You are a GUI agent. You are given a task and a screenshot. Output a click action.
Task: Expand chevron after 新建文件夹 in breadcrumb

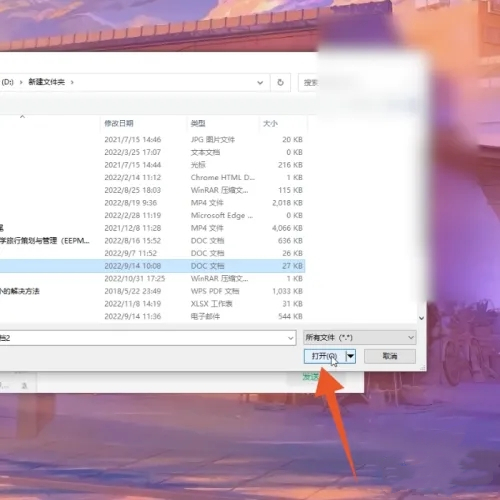tap(72, 82)
